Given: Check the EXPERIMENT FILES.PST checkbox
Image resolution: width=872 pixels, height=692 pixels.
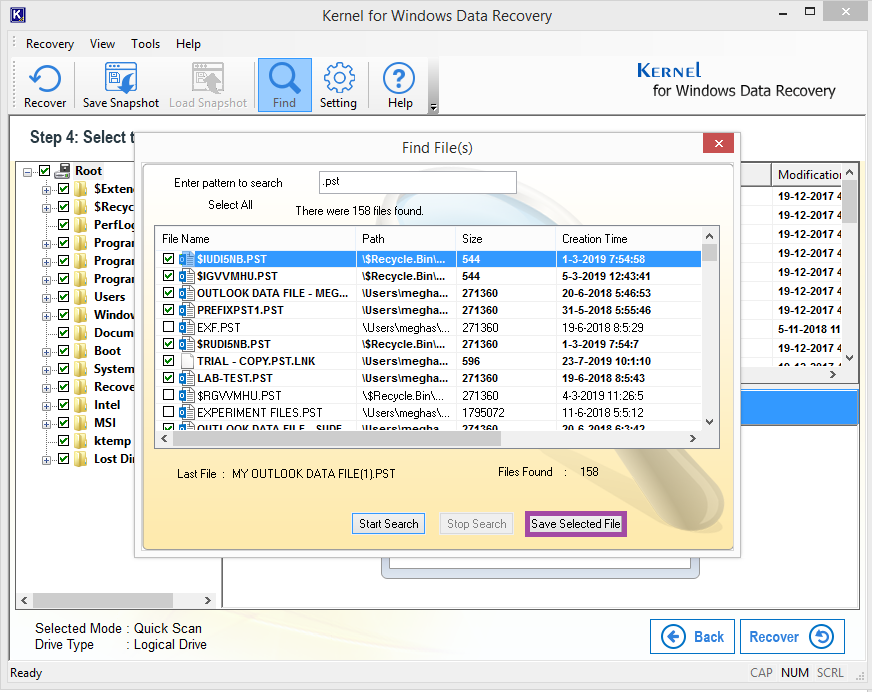Looking at the screenshot, I should coord(168,412).
